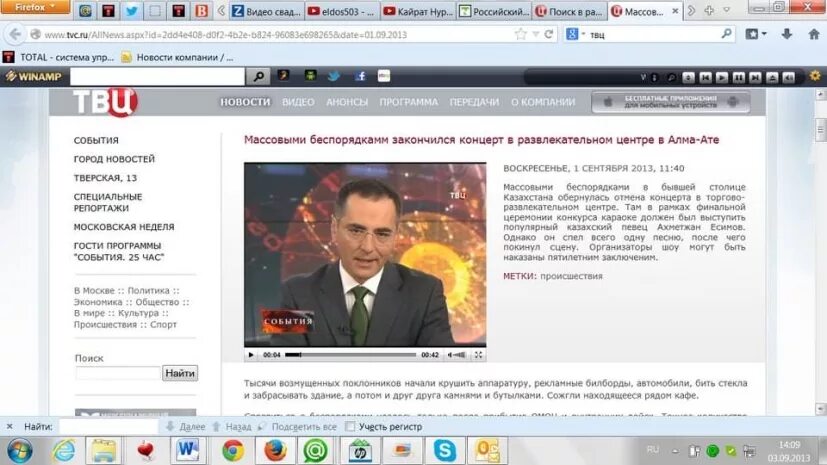
Task: Open the Google search engine dropdown
Action: pyautogui.click(x=575, y=34)
